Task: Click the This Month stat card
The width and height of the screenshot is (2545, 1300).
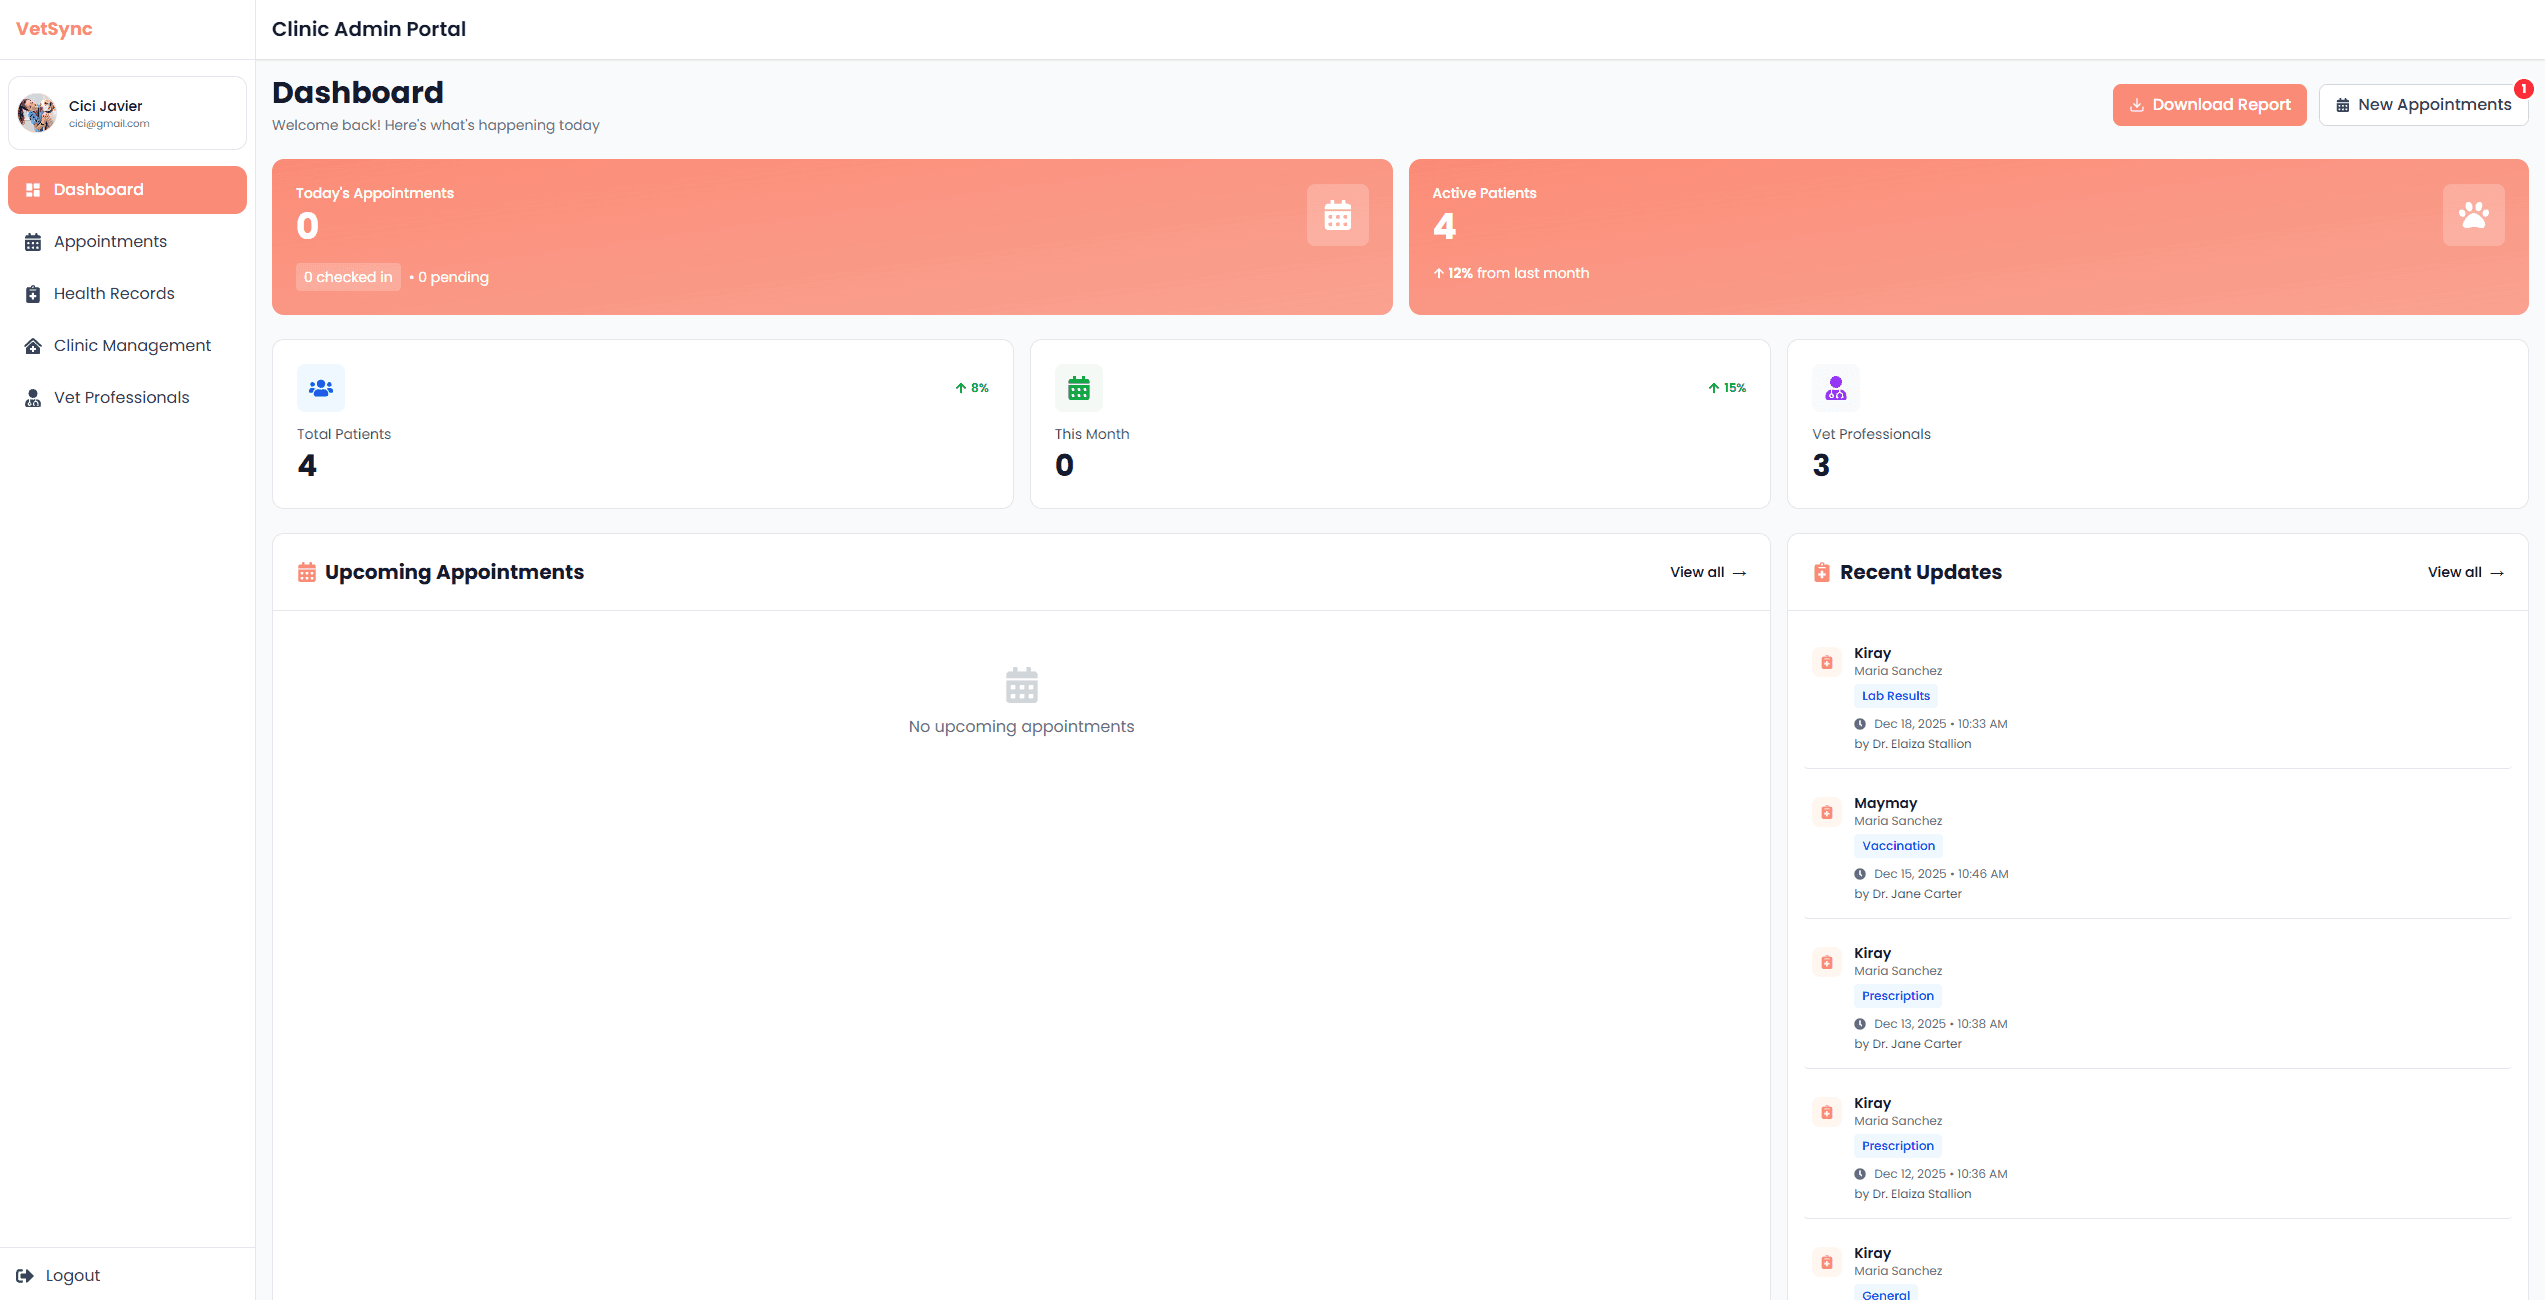Action: pyautogui.click(x=1400, y=424)
